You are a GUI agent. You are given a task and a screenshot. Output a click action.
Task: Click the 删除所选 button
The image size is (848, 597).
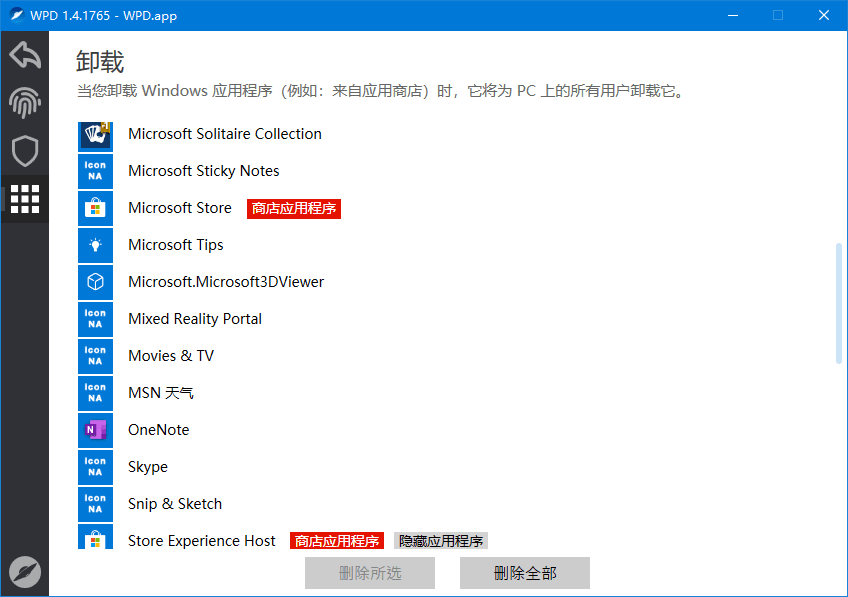pos(370,573)
